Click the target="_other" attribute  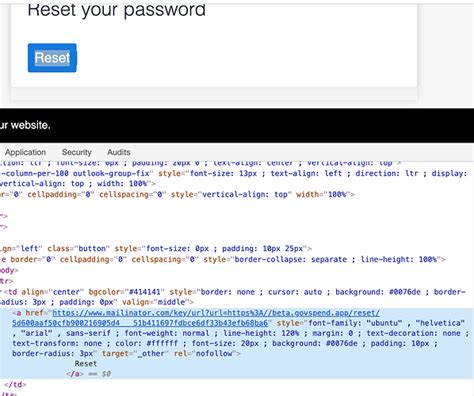[x=134, y=353]
